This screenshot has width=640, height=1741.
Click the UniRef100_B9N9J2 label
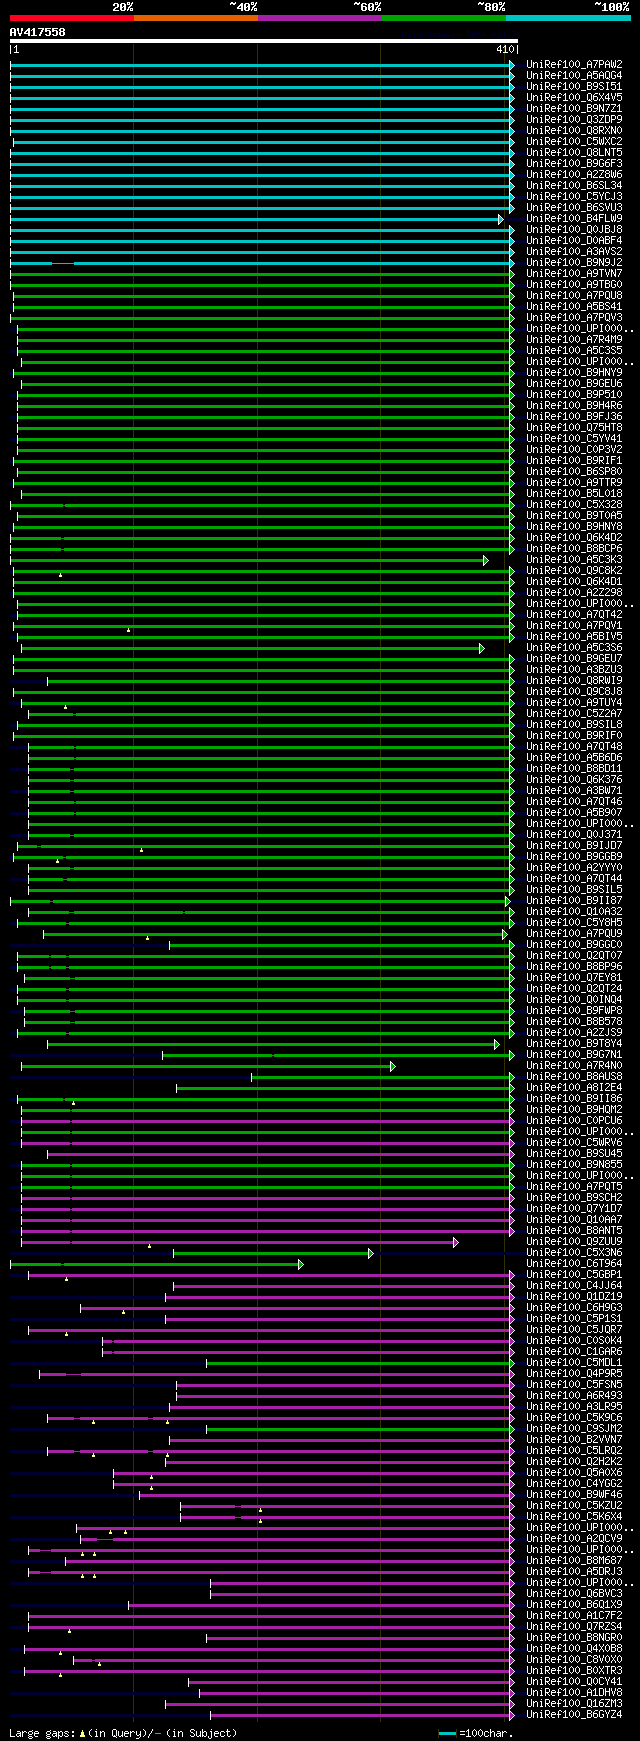574,263
